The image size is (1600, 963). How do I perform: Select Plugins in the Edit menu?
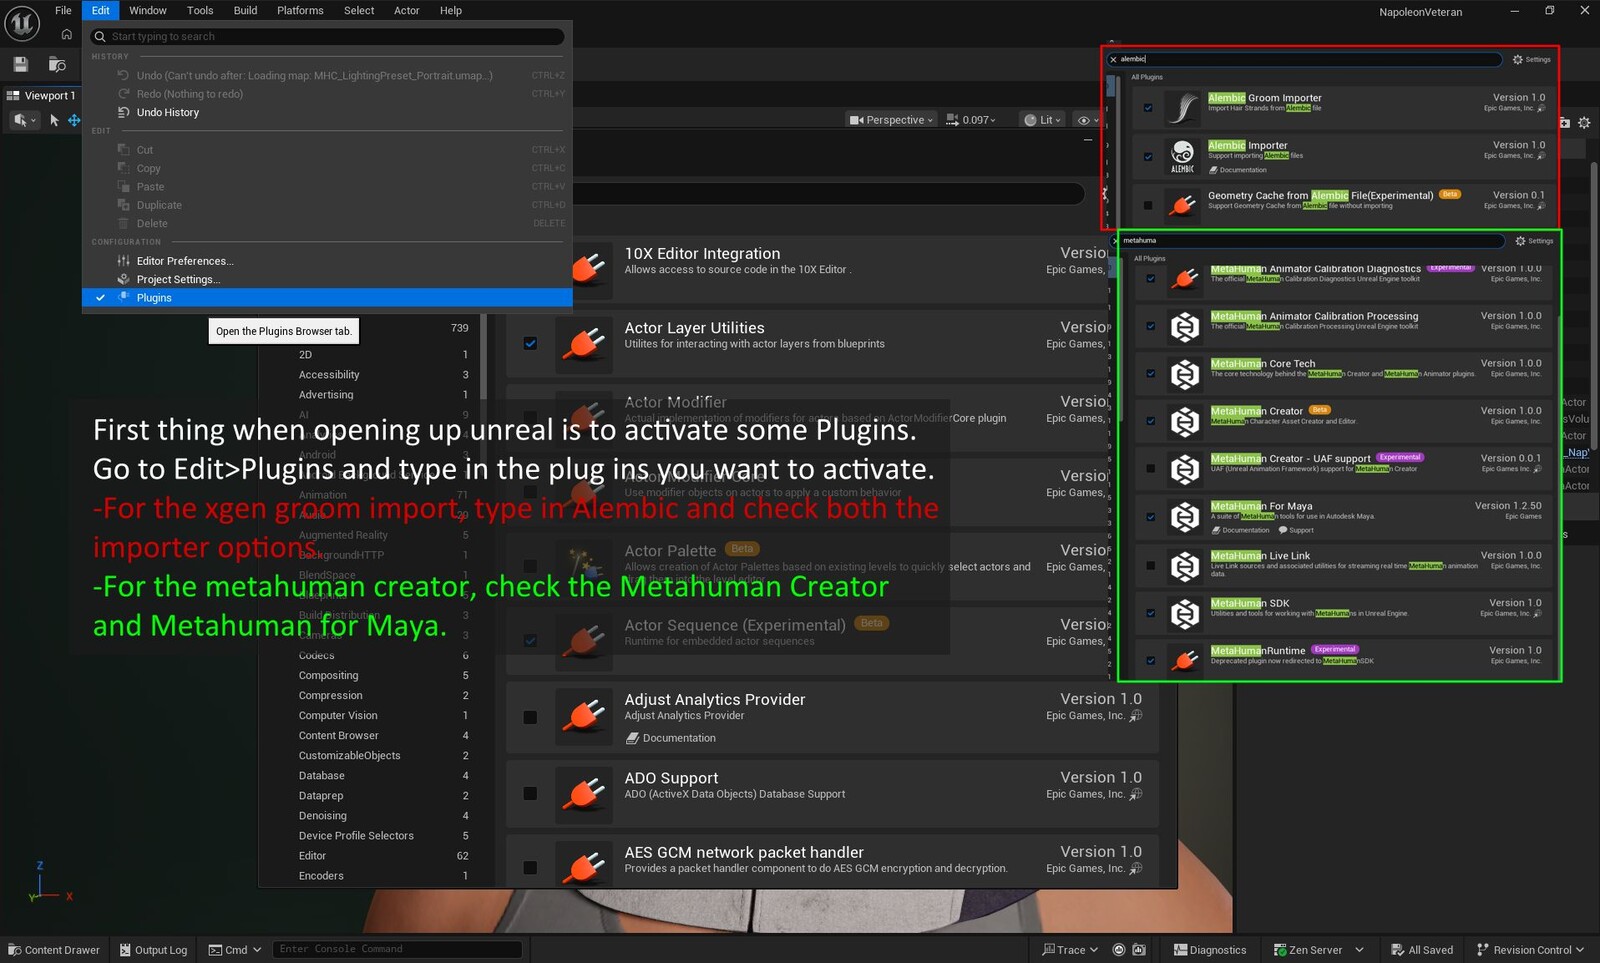click(x=327, y=298)
